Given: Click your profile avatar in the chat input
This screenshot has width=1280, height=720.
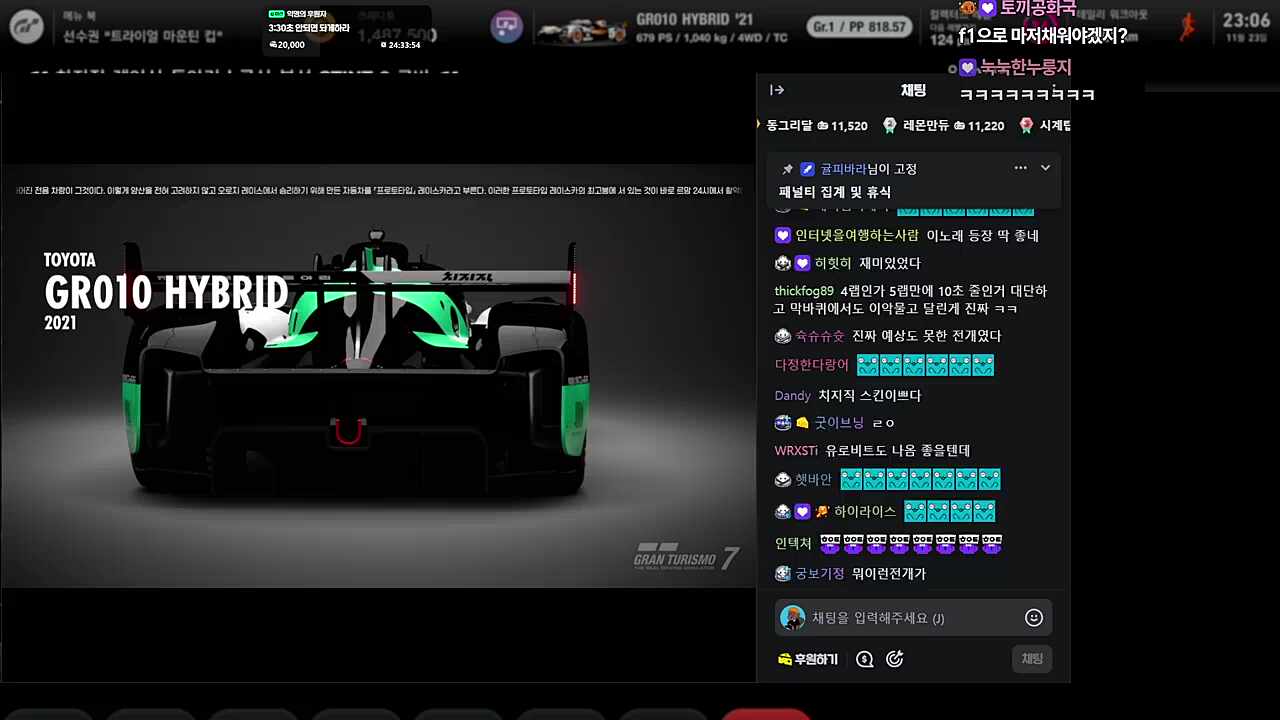Looking at the screenshot, I should [793, 618].
